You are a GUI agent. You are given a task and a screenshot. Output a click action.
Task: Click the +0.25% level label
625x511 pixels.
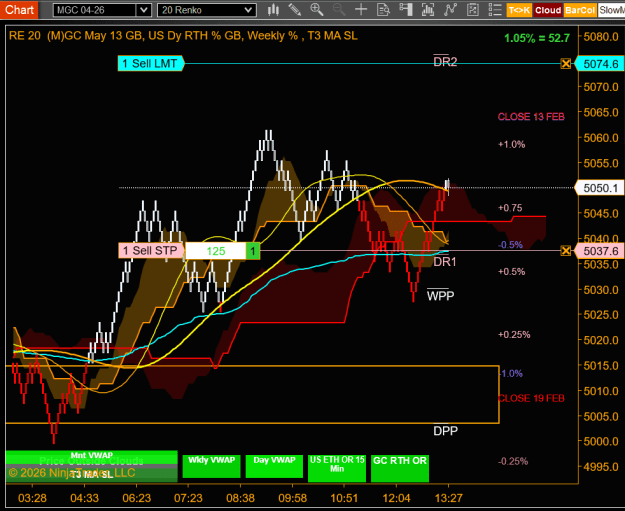coord(514,334)
